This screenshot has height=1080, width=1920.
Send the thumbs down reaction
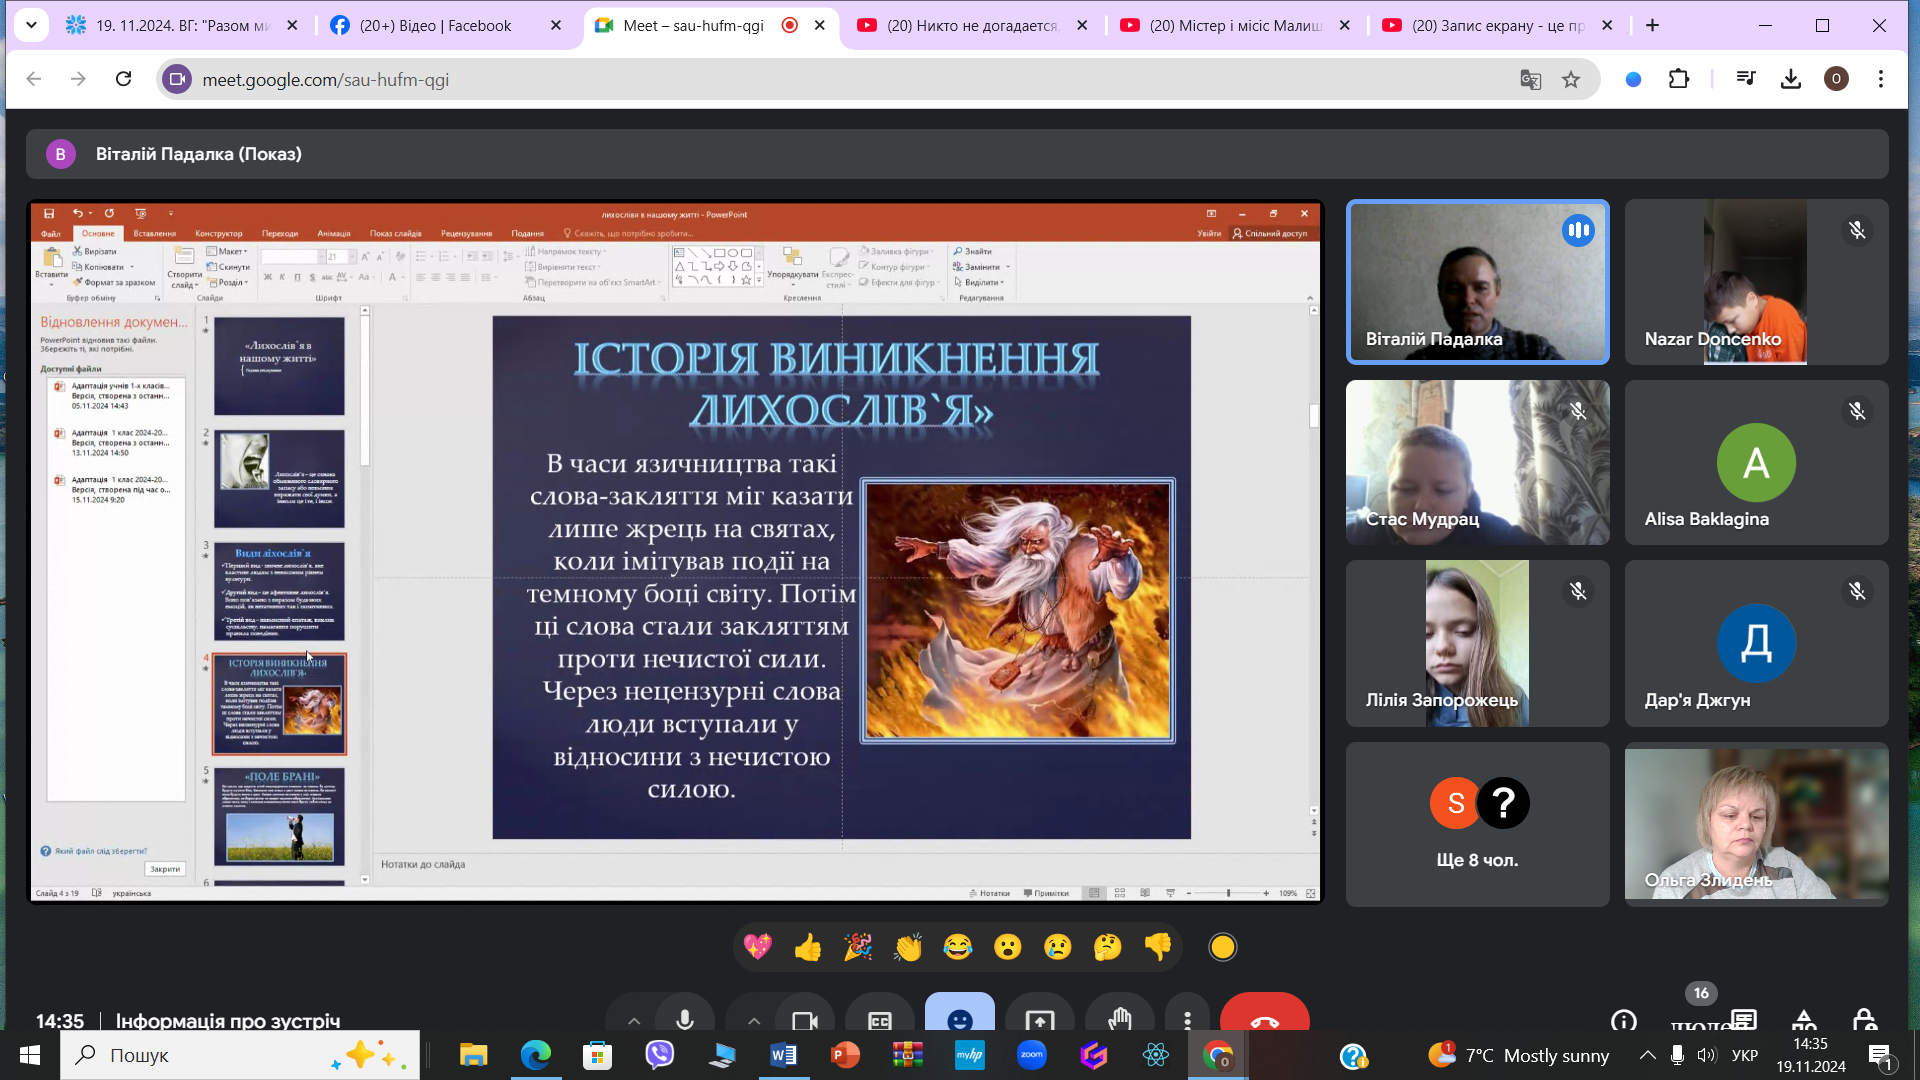pos(1158,946)
